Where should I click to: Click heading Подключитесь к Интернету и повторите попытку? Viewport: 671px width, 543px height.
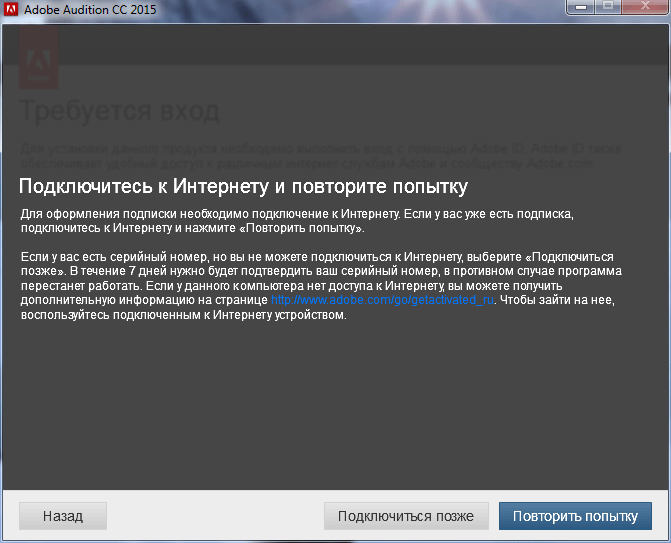tap(243, 187)
